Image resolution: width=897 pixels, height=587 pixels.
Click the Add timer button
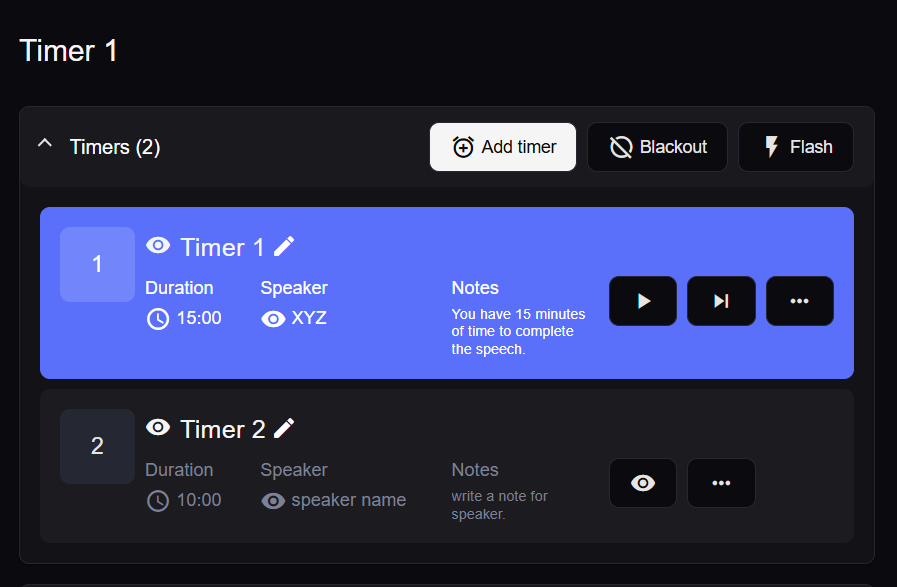(503, 147)
